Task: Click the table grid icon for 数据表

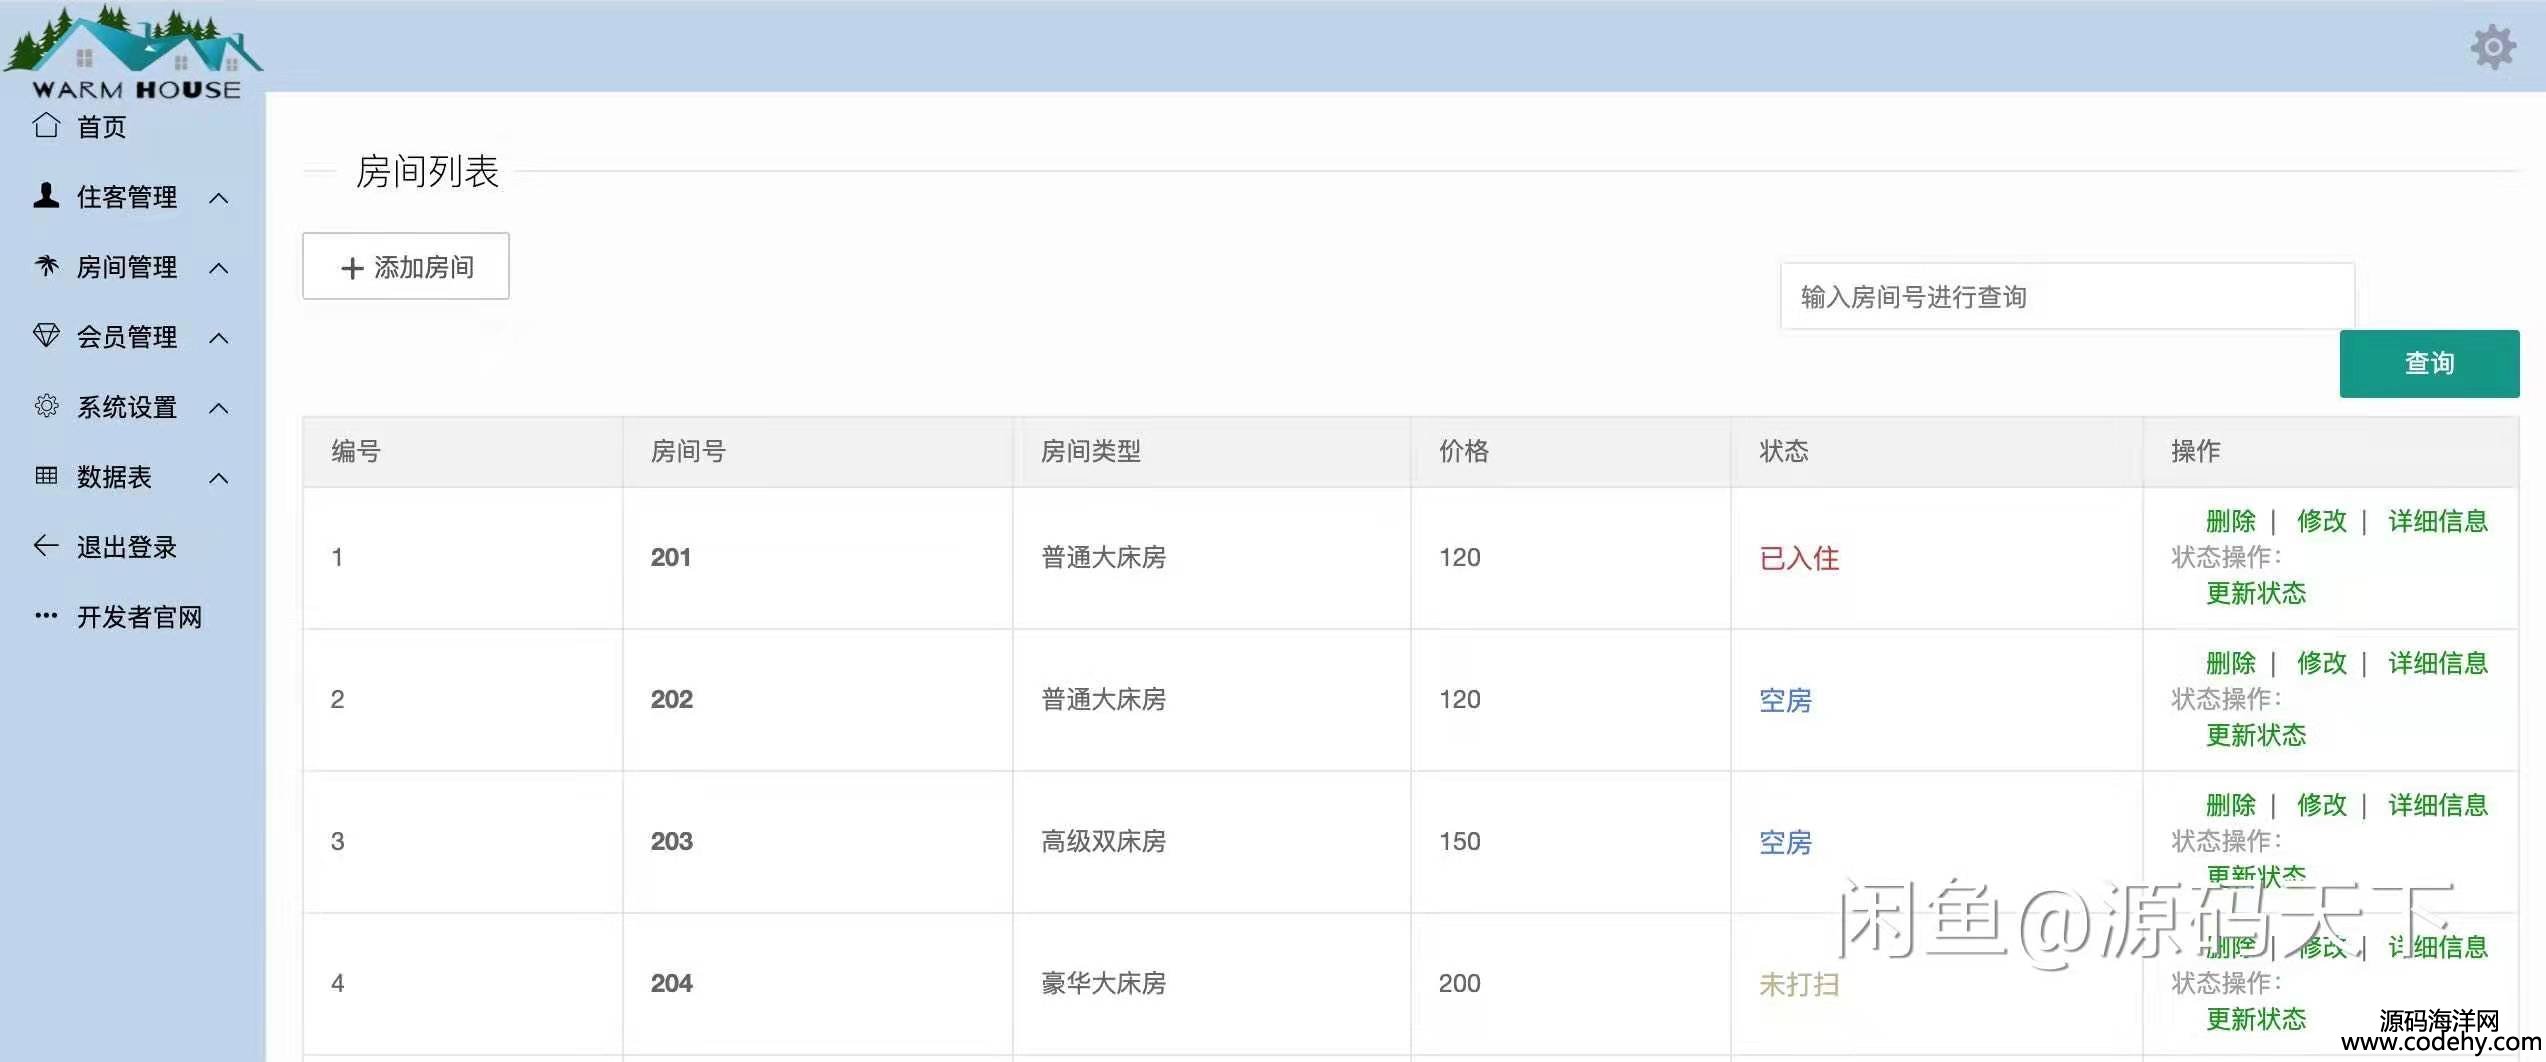Action: 46,476
